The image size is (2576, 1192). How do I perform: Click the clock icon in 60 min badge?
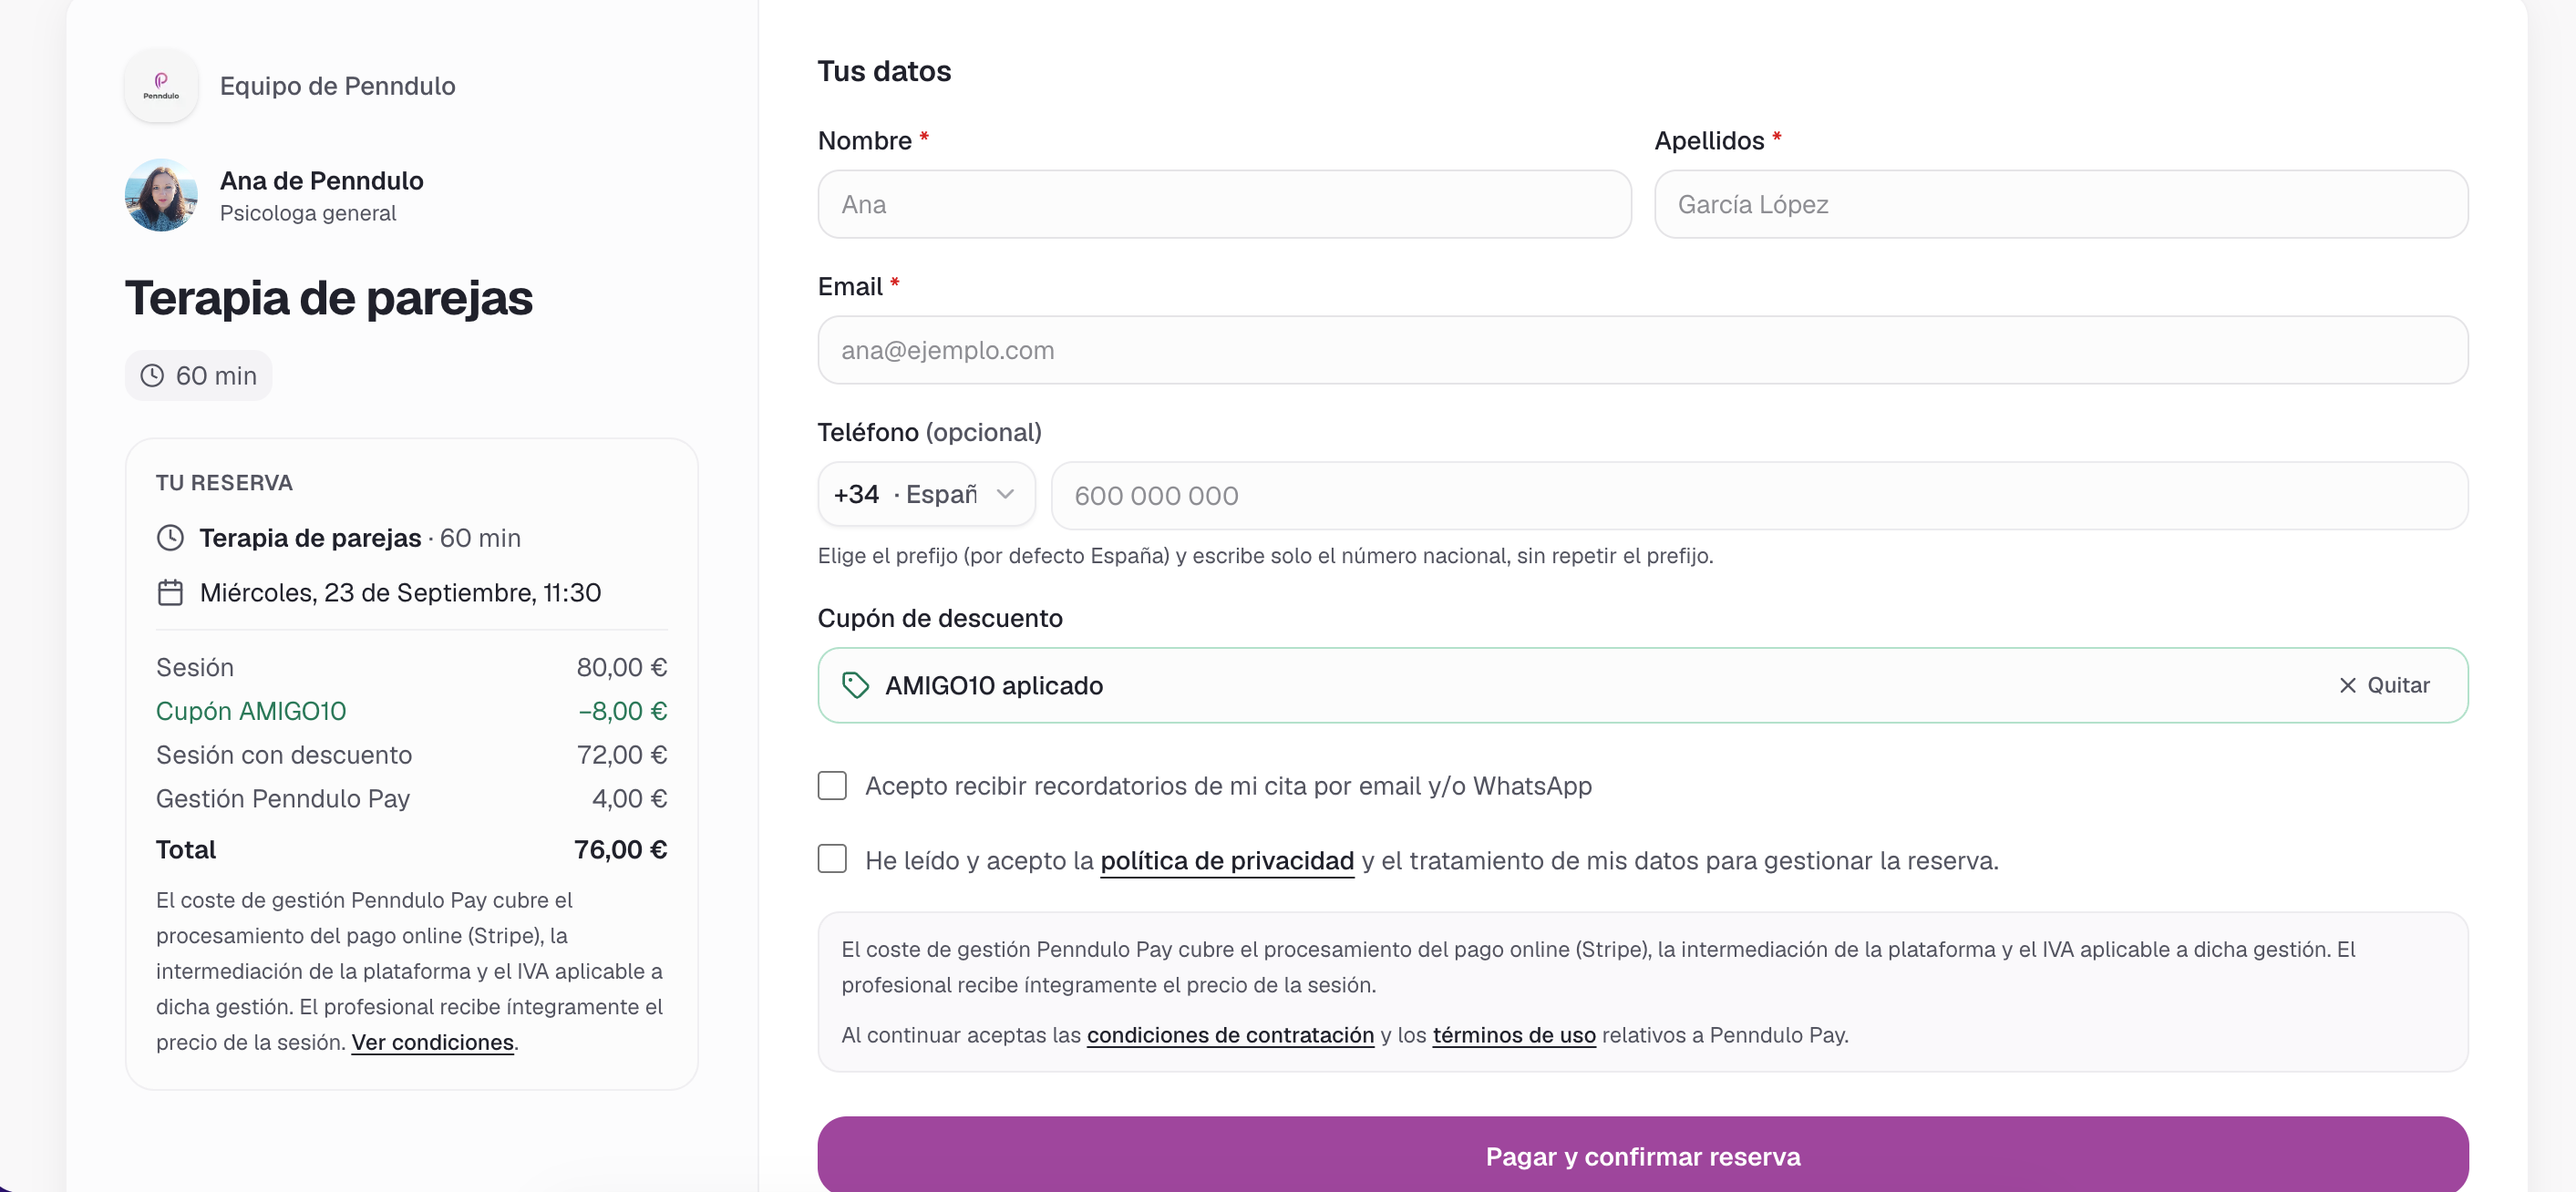[152, 376]
